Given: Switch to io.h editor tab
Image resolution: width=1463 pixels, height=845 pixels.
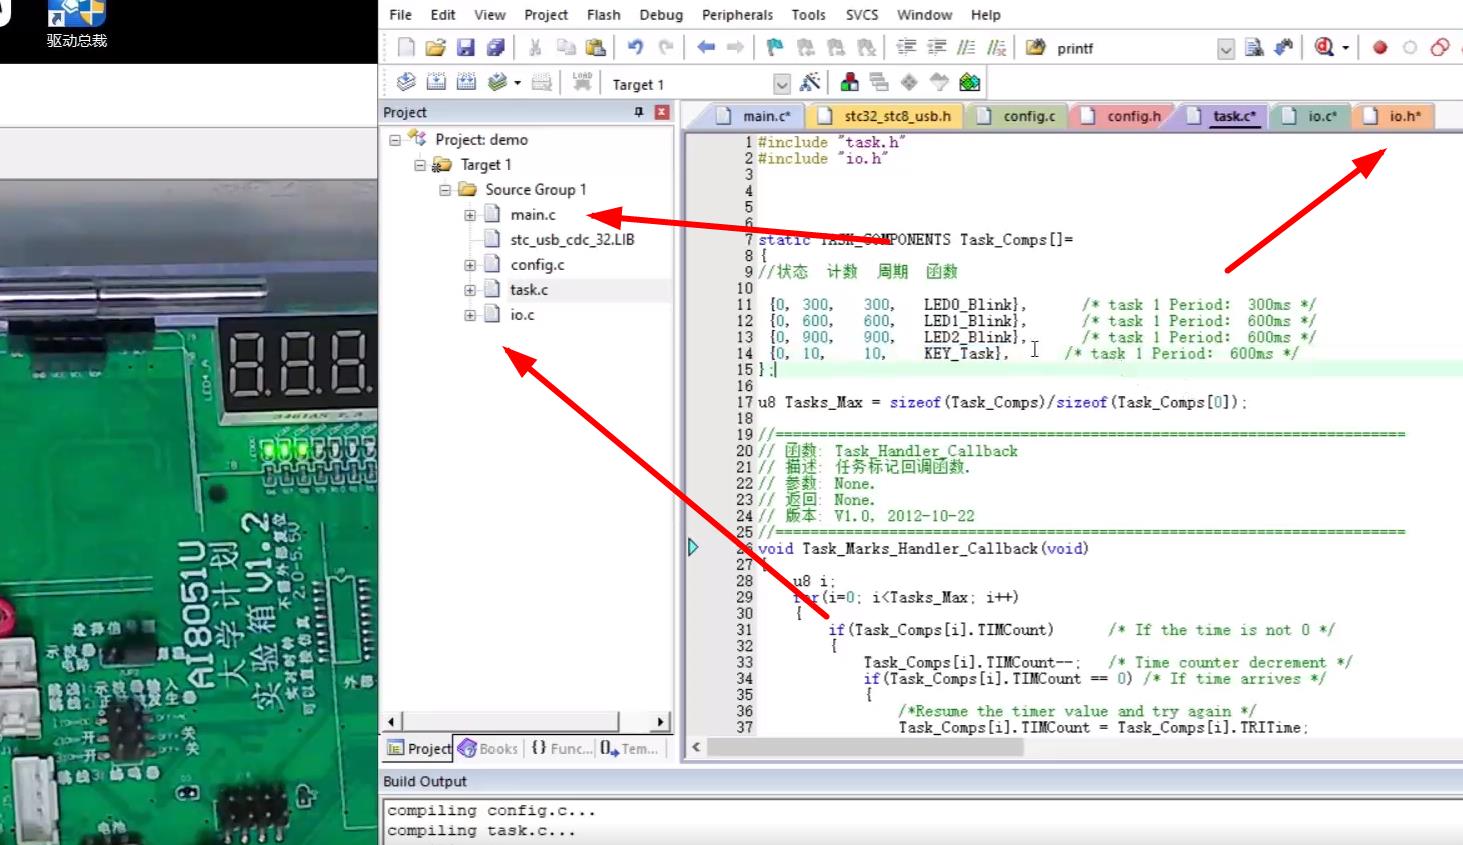Looking at the screenshot, I should tap(1395, 116).
